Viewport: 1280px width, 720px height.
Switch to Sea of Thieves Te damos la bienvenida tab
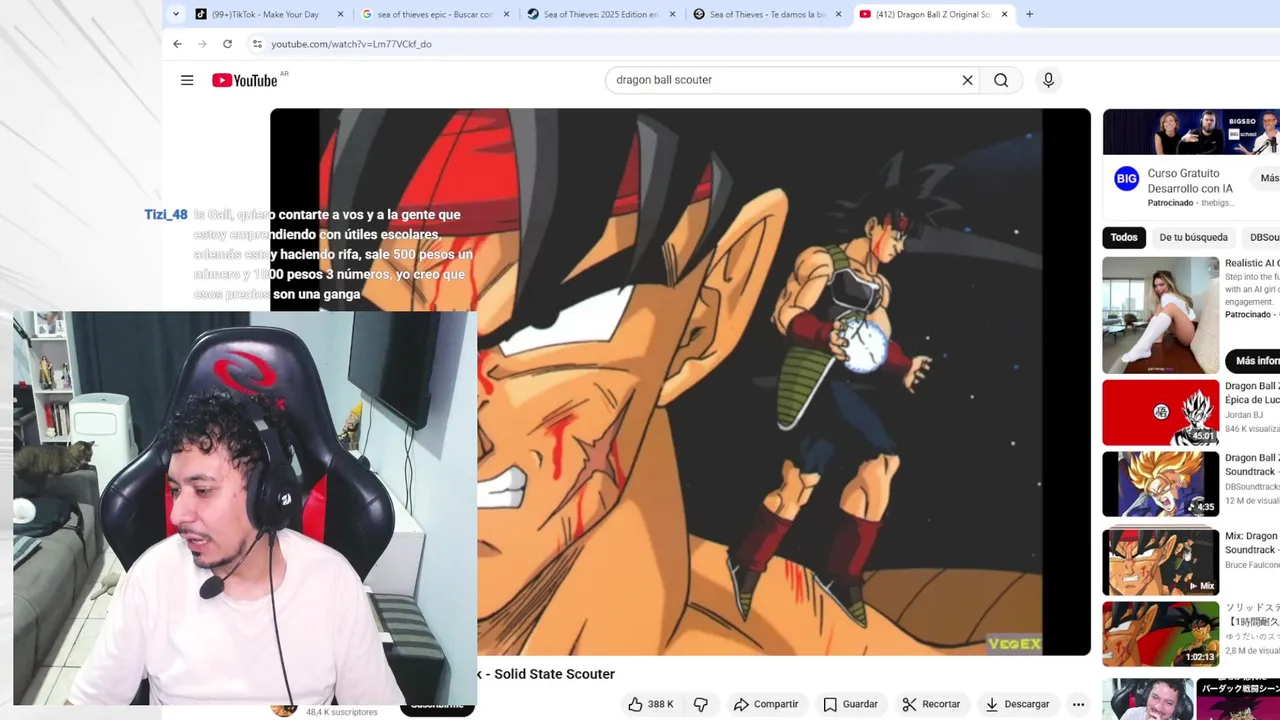point(768,14)
